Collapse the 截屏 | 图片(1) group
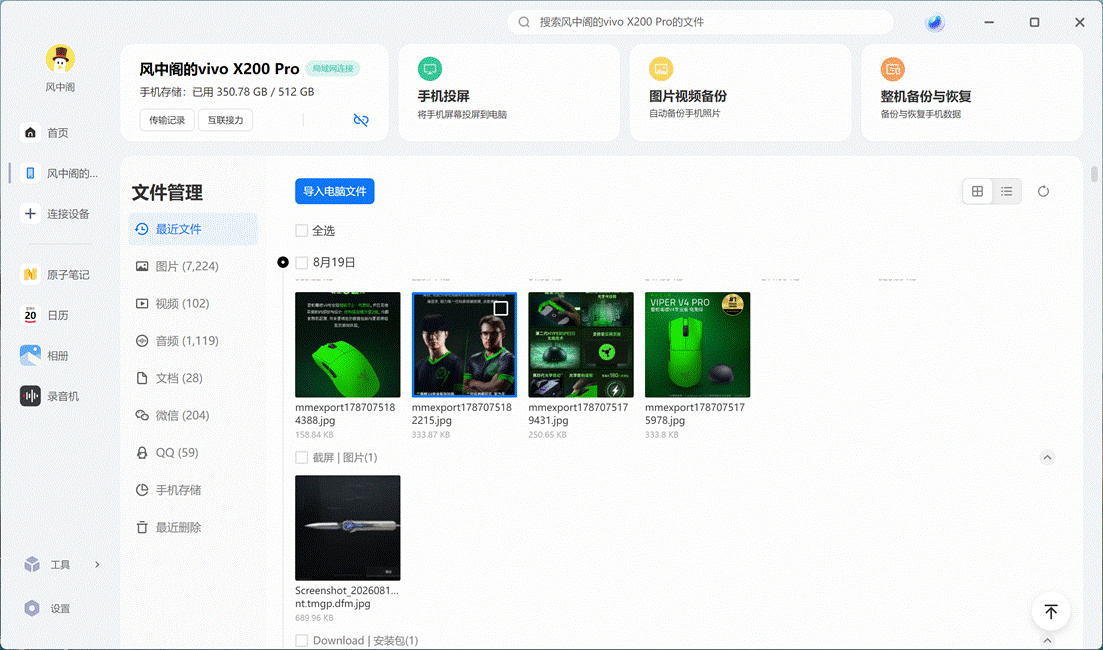This screenshot has width=1103, height=650. click(x=1047, y=457)
